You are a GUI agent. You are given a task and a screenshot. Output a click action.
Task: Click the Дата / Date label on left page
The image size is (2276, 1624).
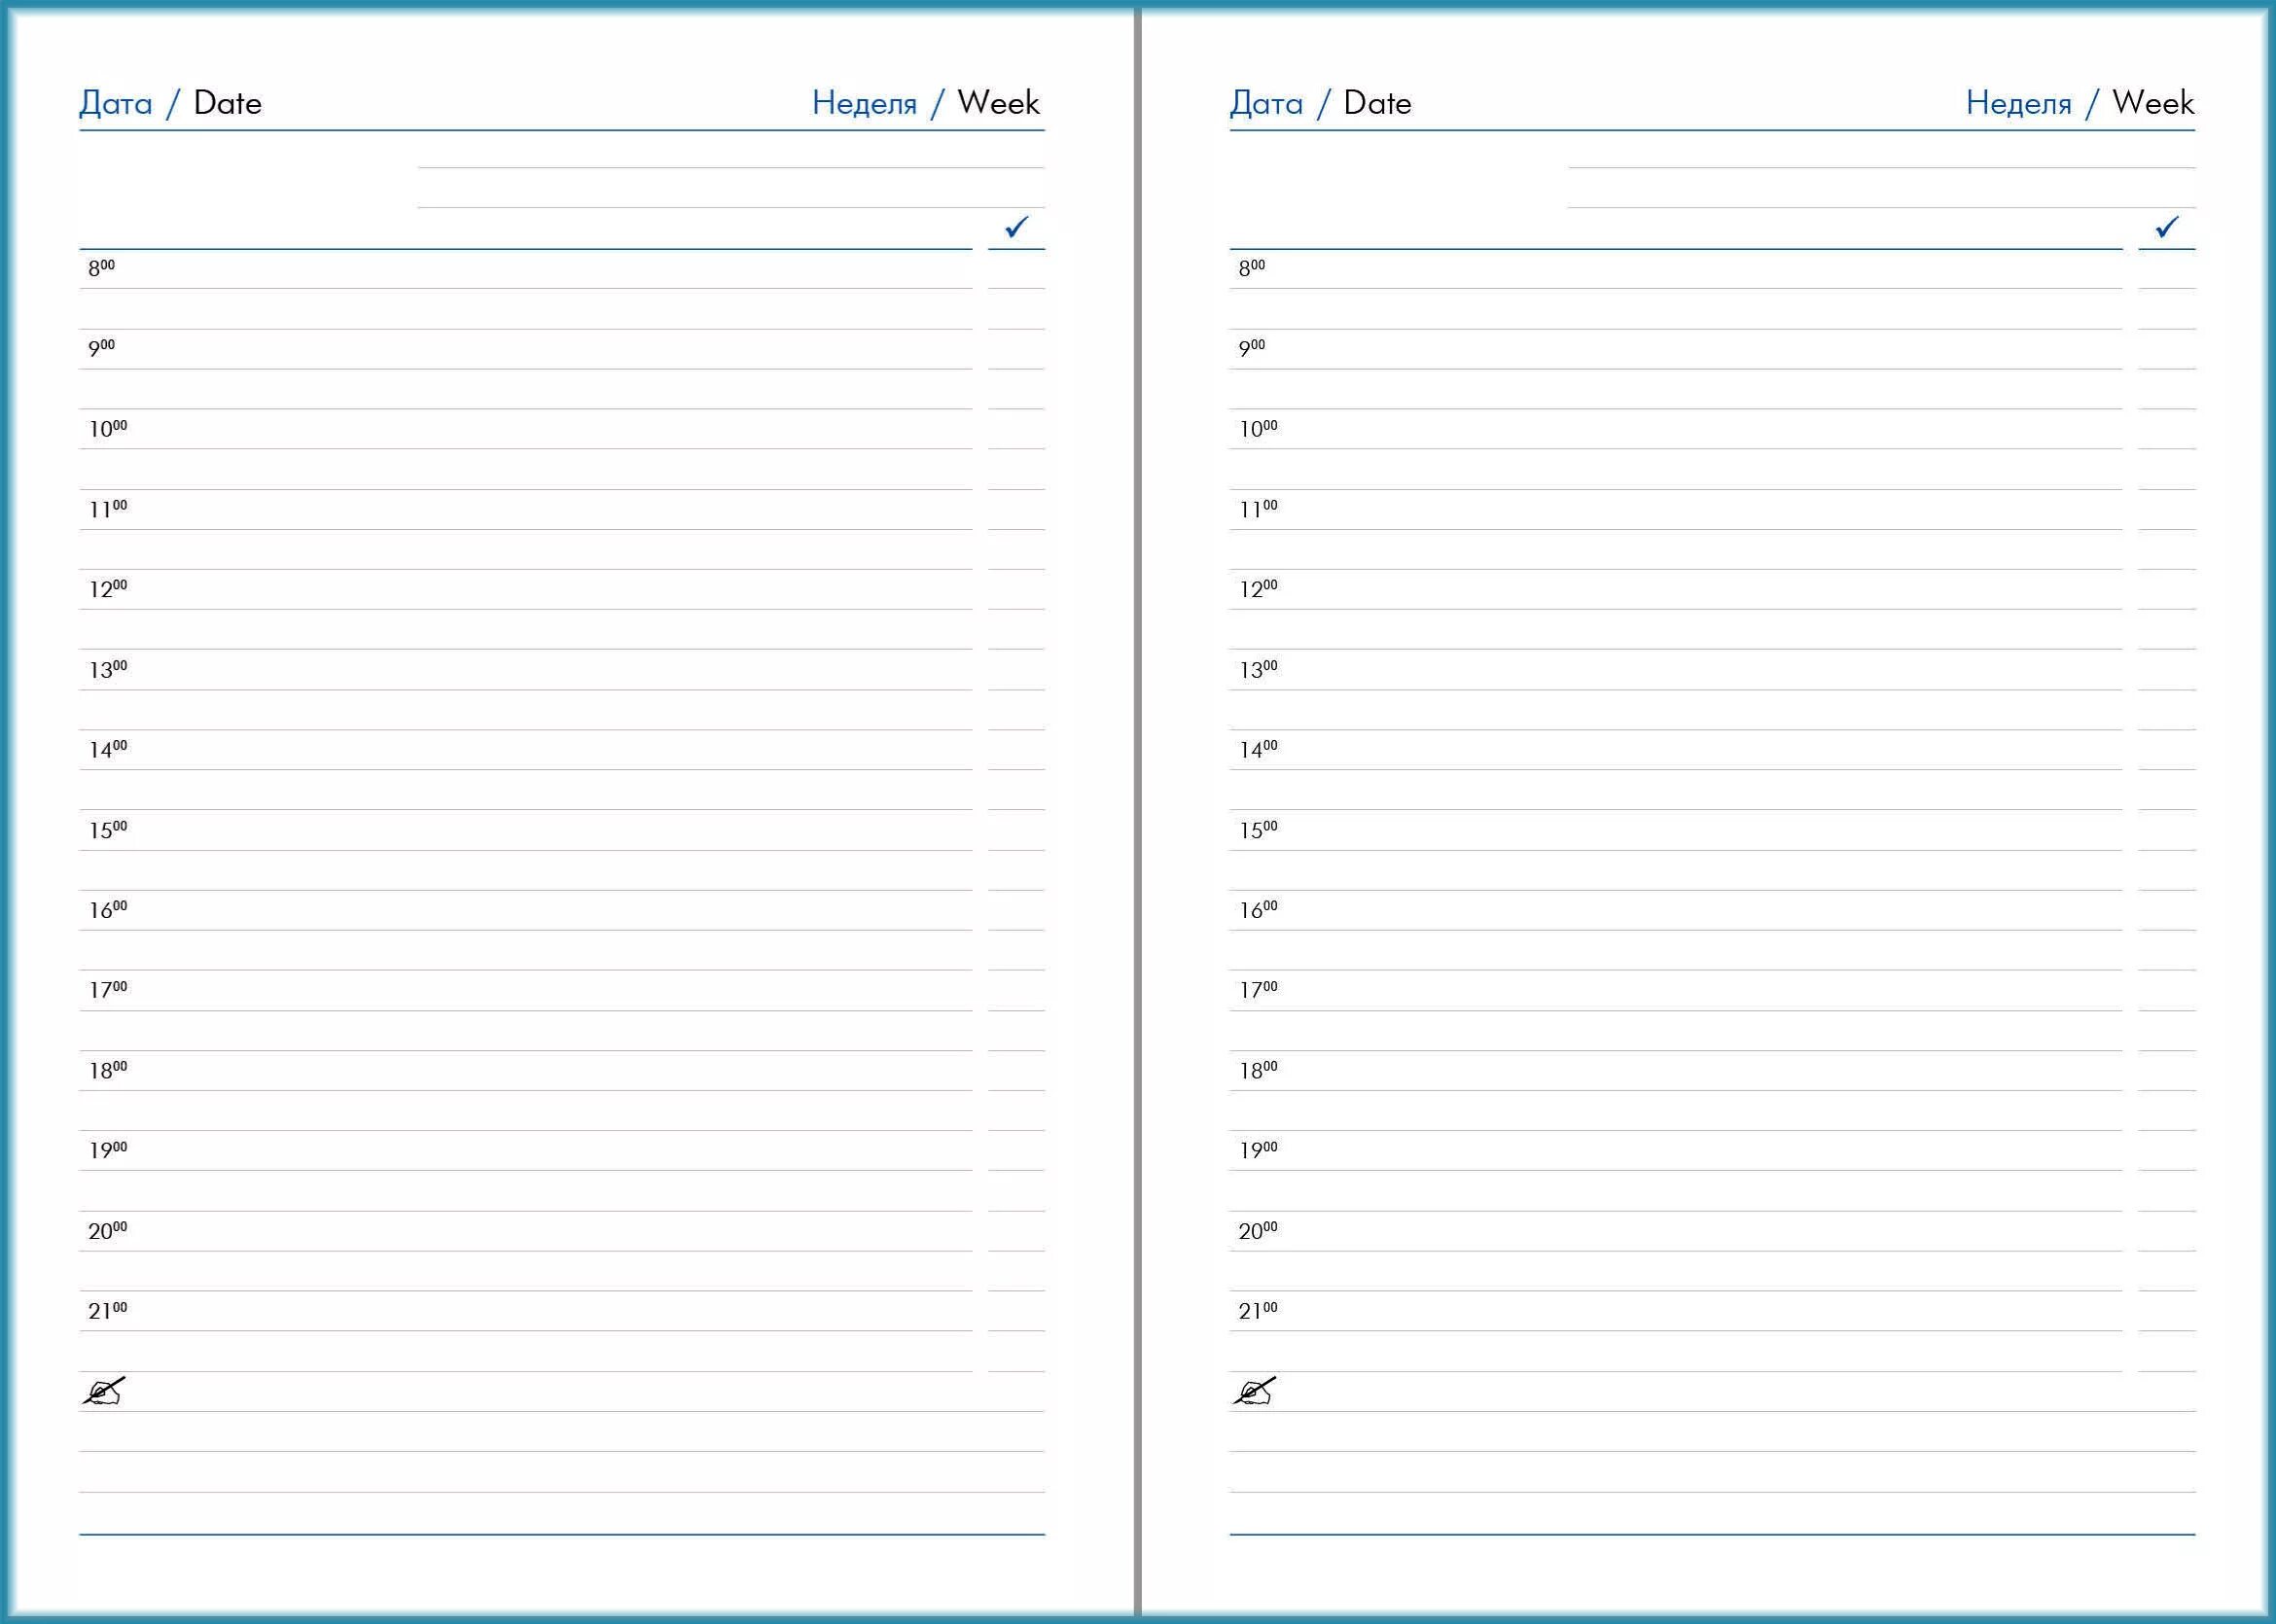[170, 103]
